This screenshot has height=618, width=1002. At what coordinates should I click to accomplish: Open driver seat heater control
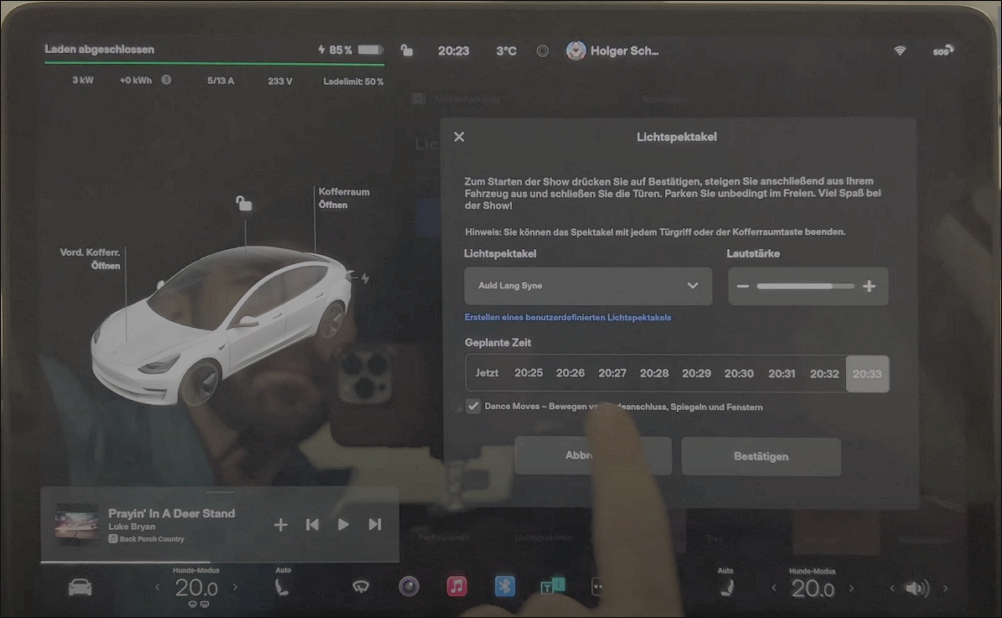[x=282, y=587]
